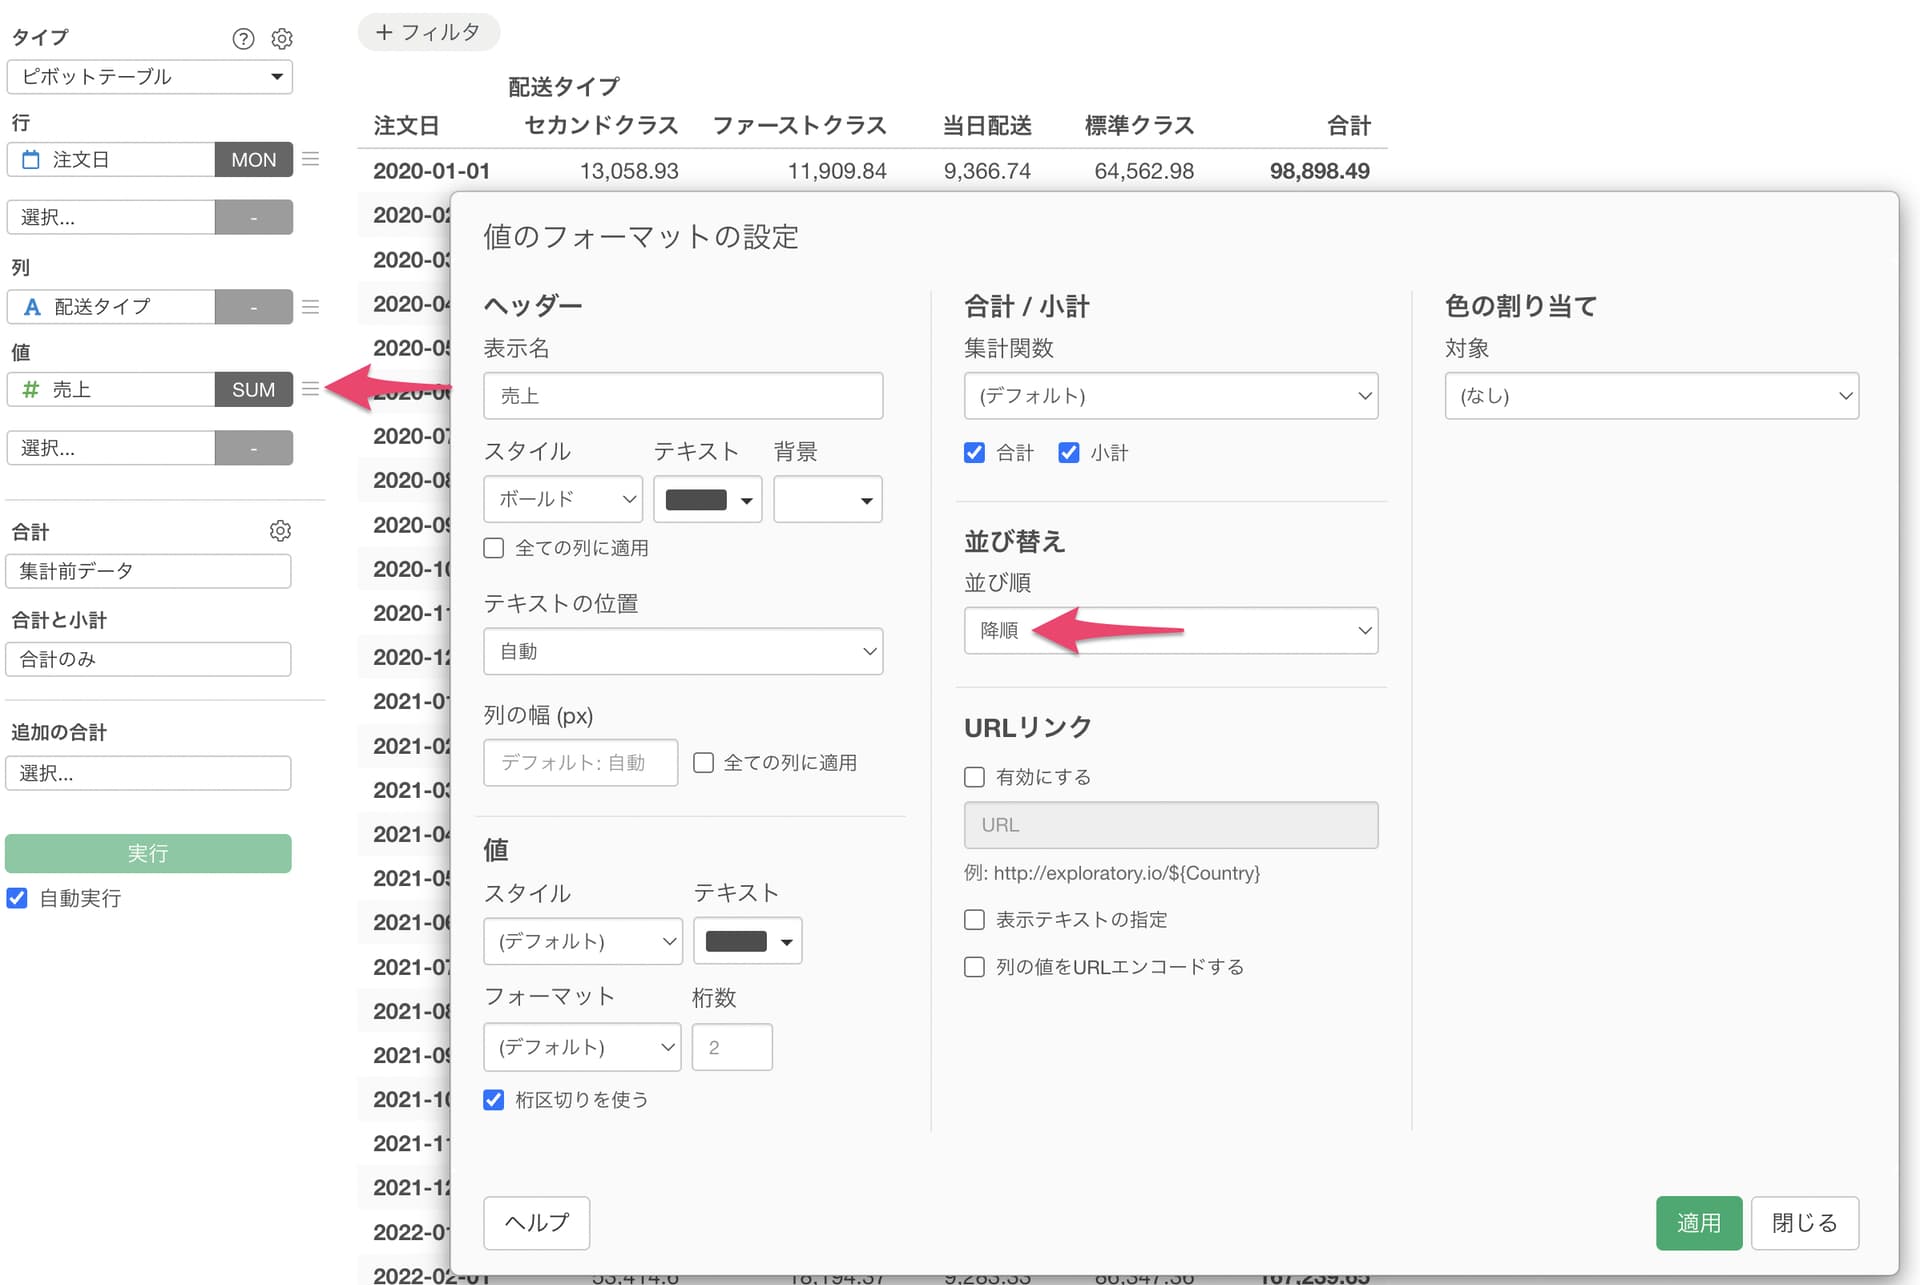Open the ピボットテーブル type dropdown

(x=149, y=77)
